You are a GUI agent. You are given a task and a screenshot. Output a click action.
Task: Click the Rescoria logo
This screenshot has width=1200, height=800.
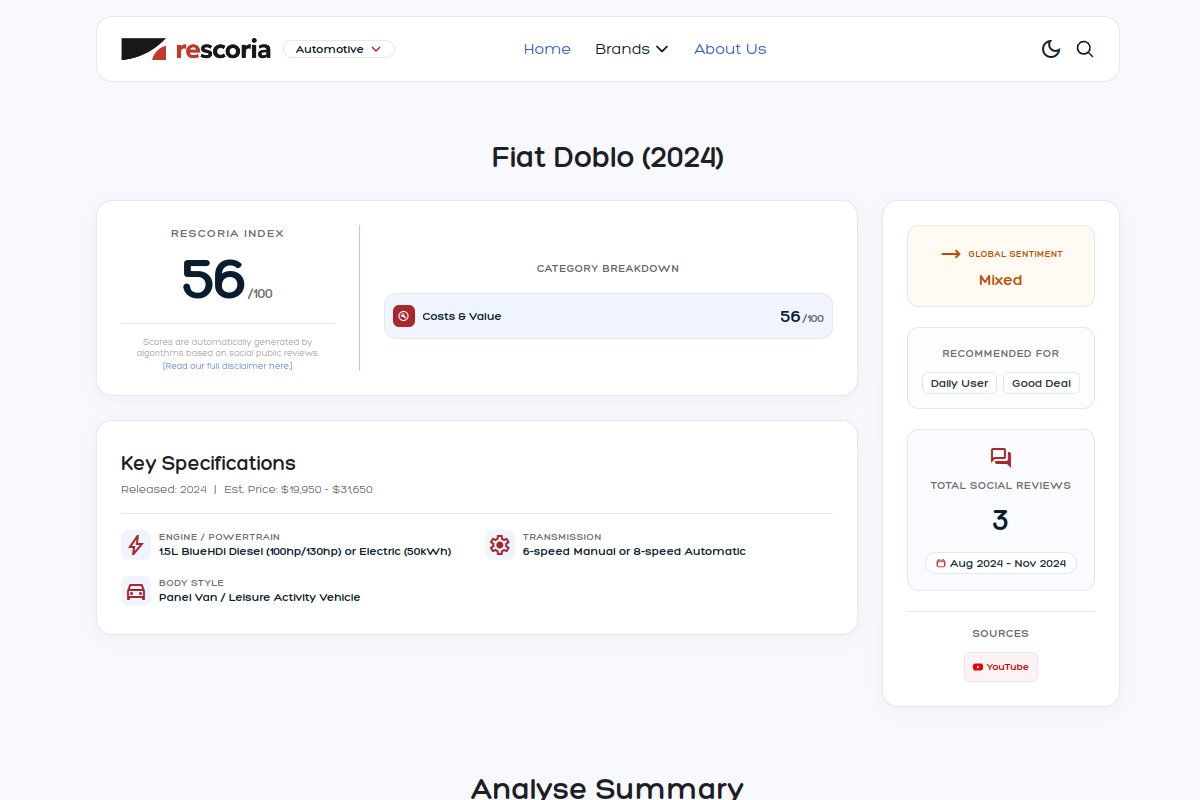pyautogui.click(x=196, y=49)
